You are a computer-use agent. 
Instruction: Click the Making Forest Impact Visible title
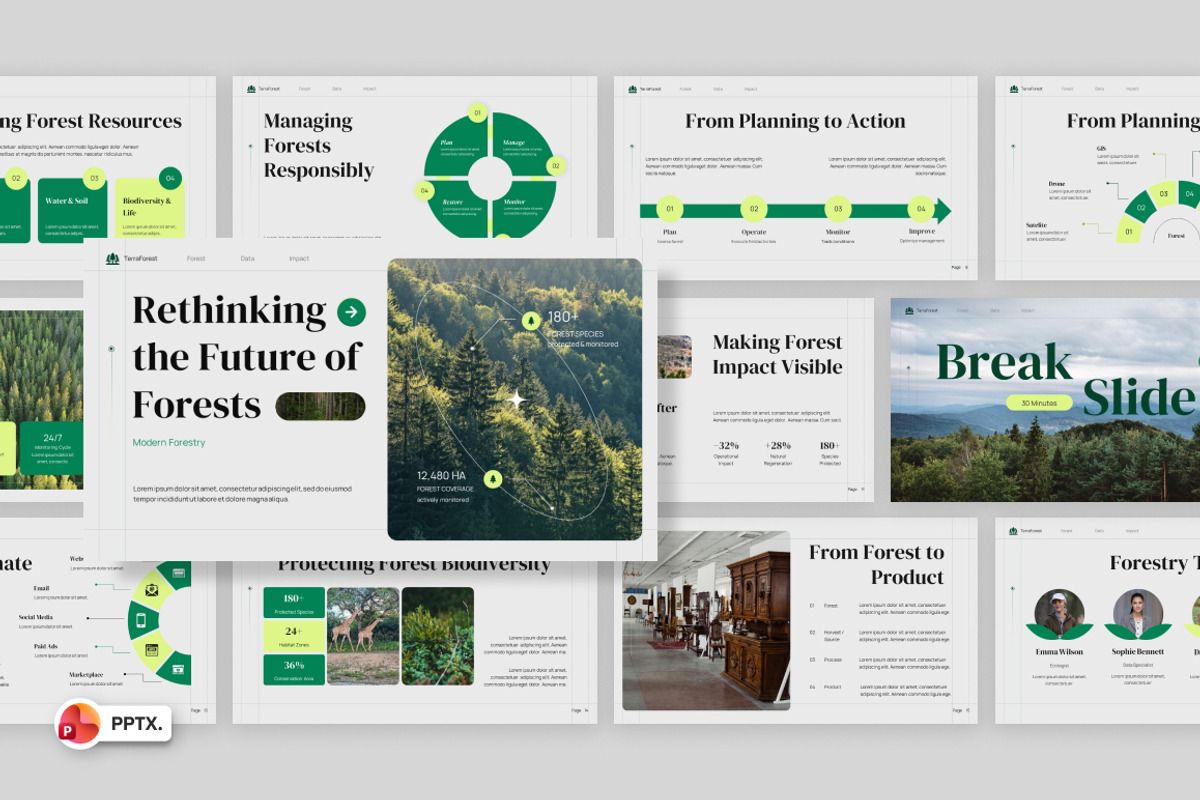click(x=778, y=354)
